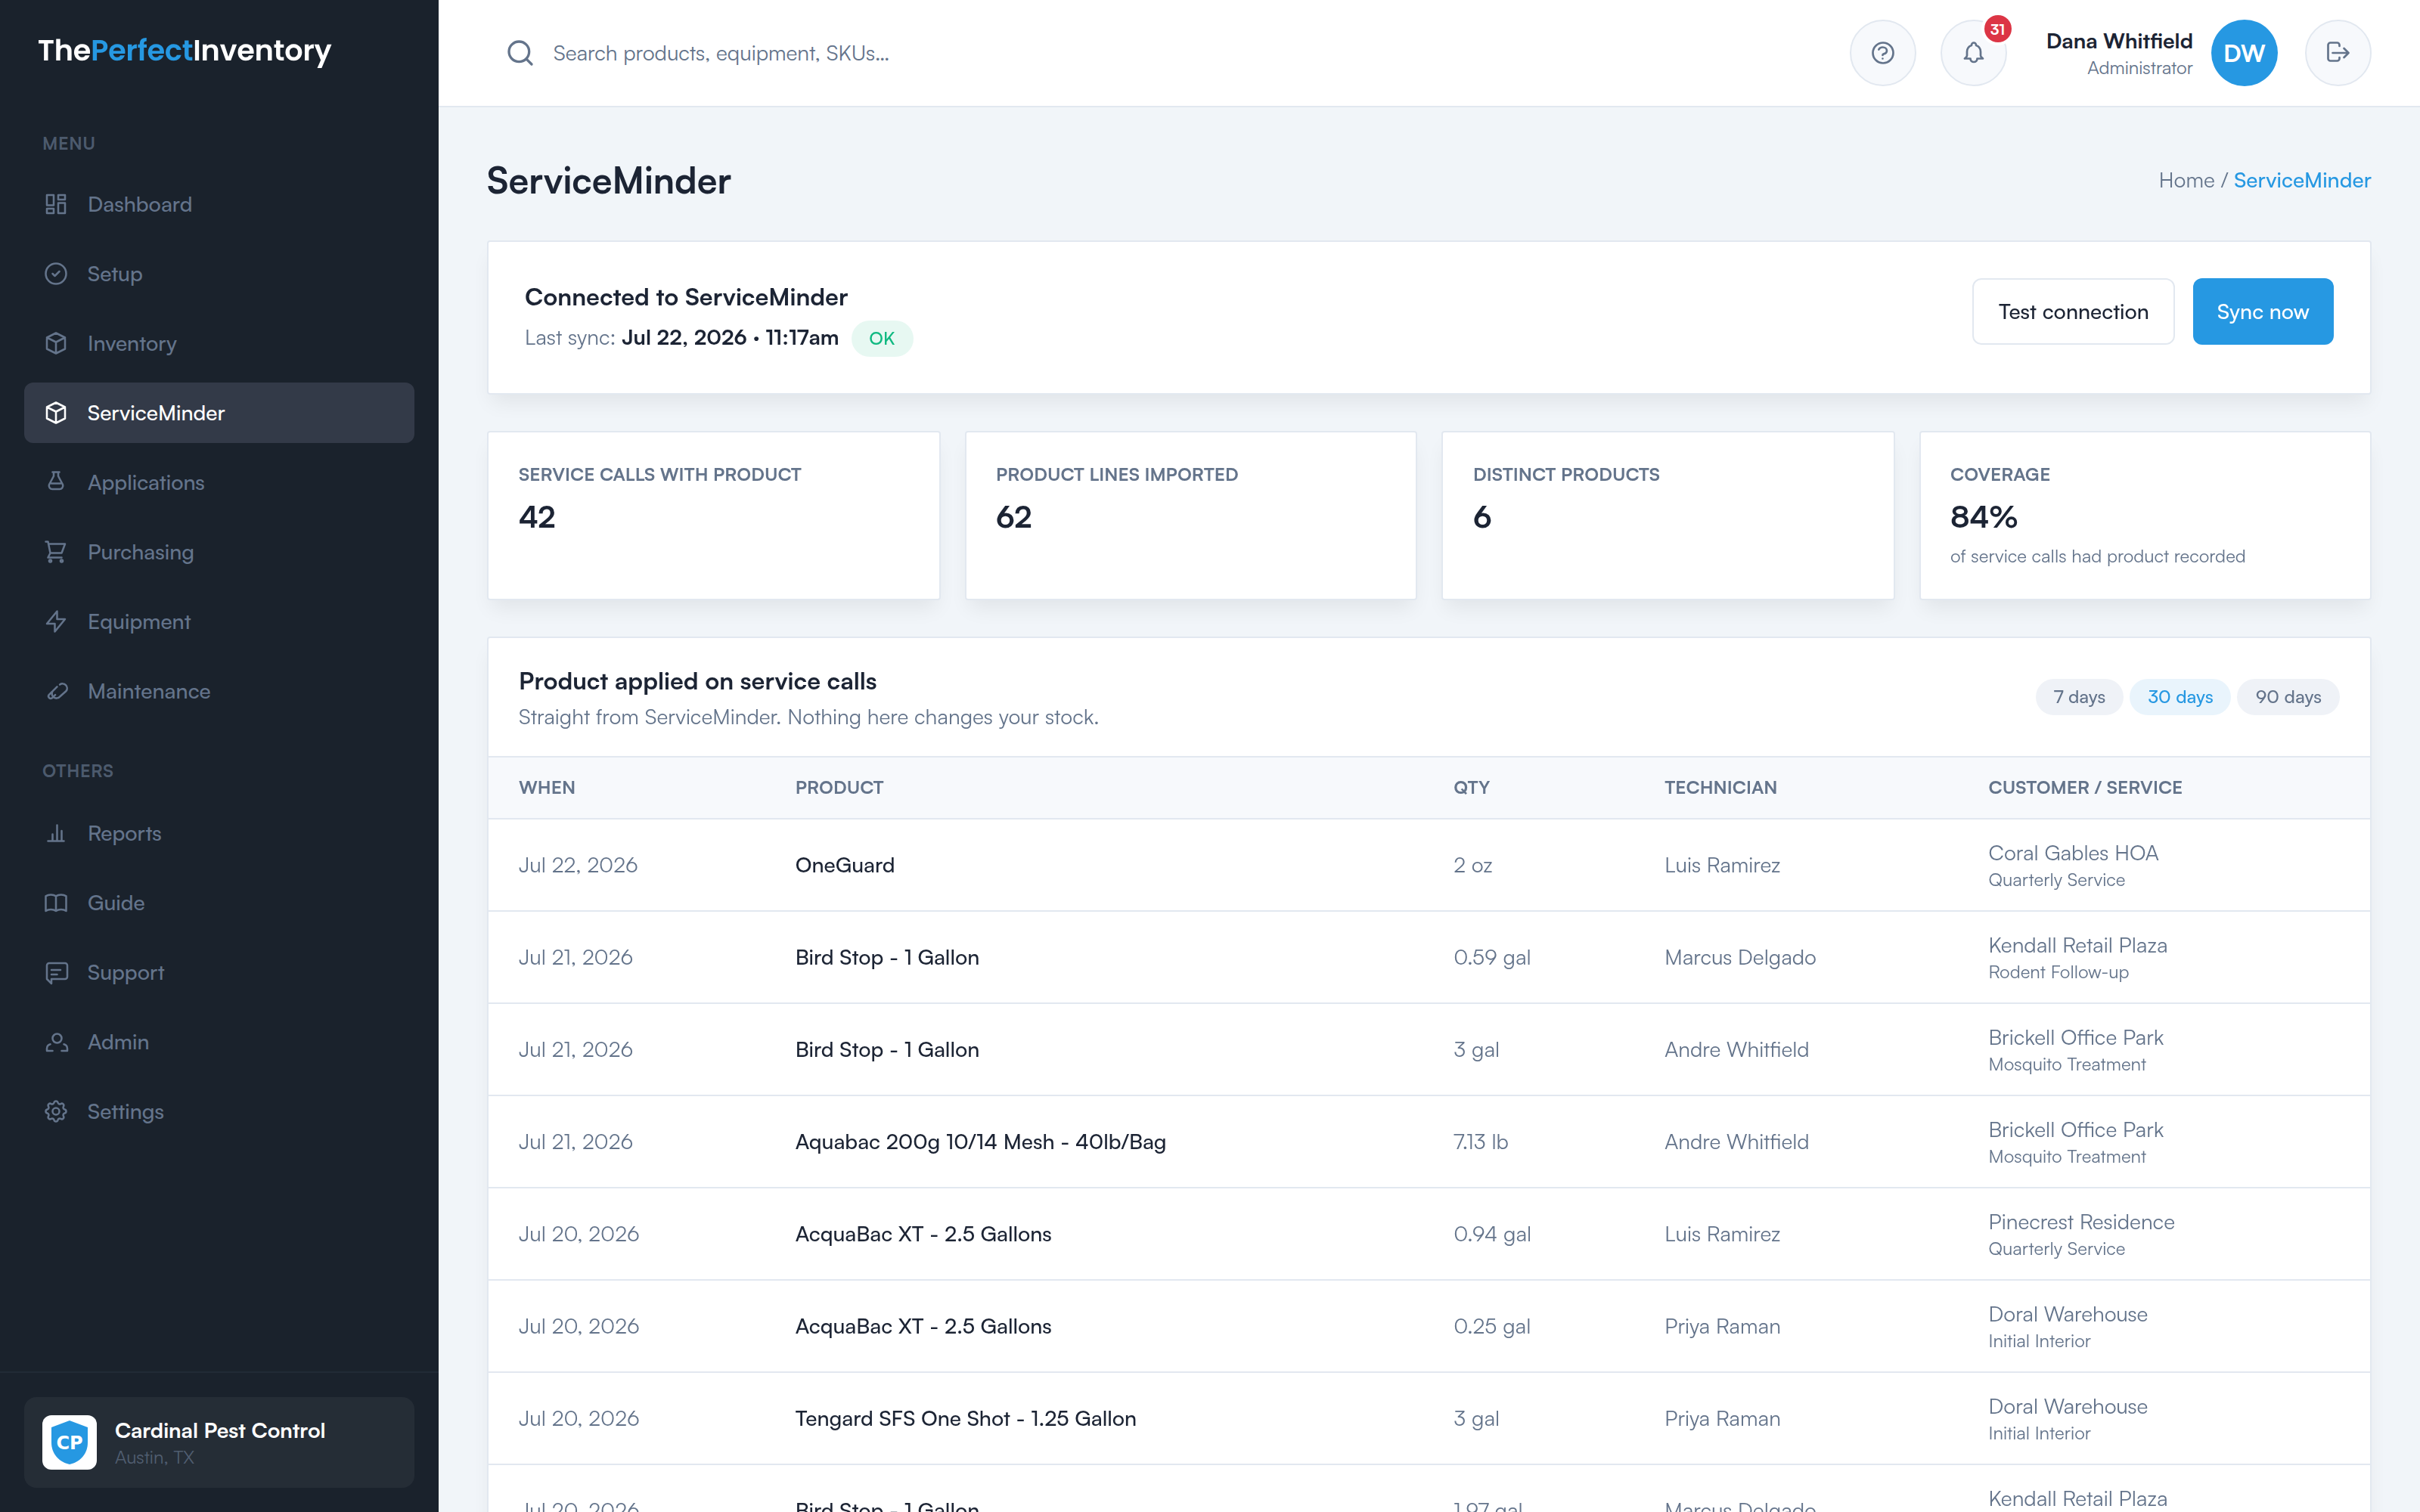Click the Product Lines Imported value 62
Screen dimensions: 2420x1512
(x=1013, y=517)
